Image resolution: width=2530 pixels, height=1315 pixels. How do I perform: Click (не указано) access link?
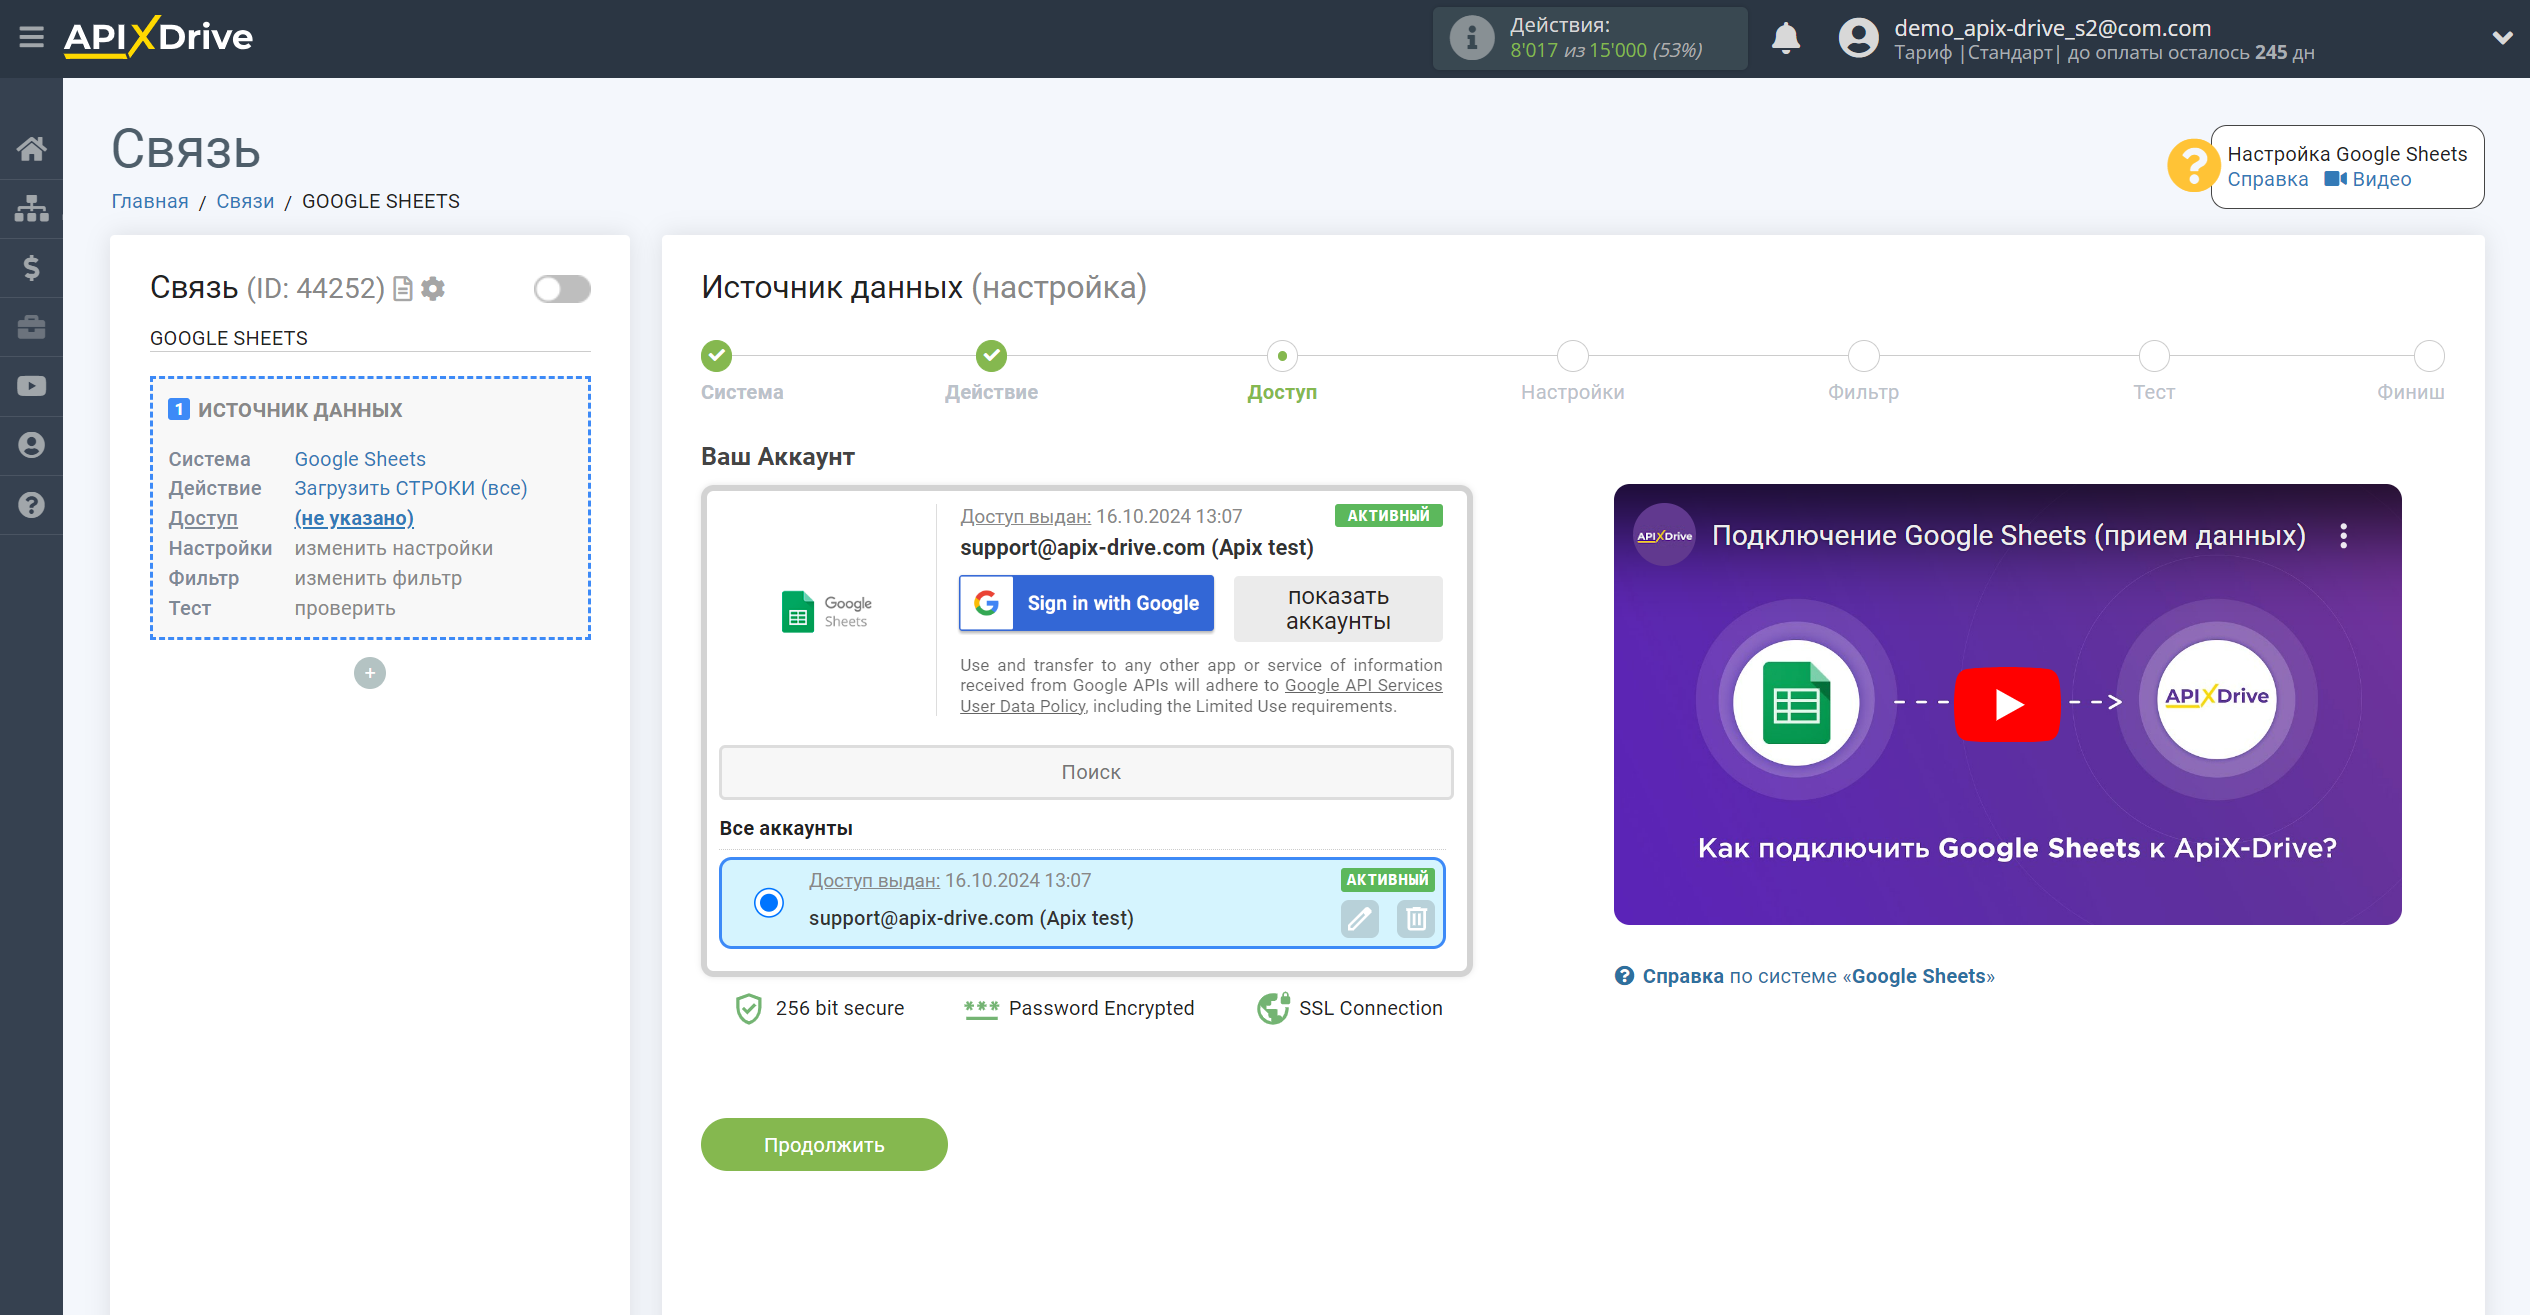[x=354, y=518]
